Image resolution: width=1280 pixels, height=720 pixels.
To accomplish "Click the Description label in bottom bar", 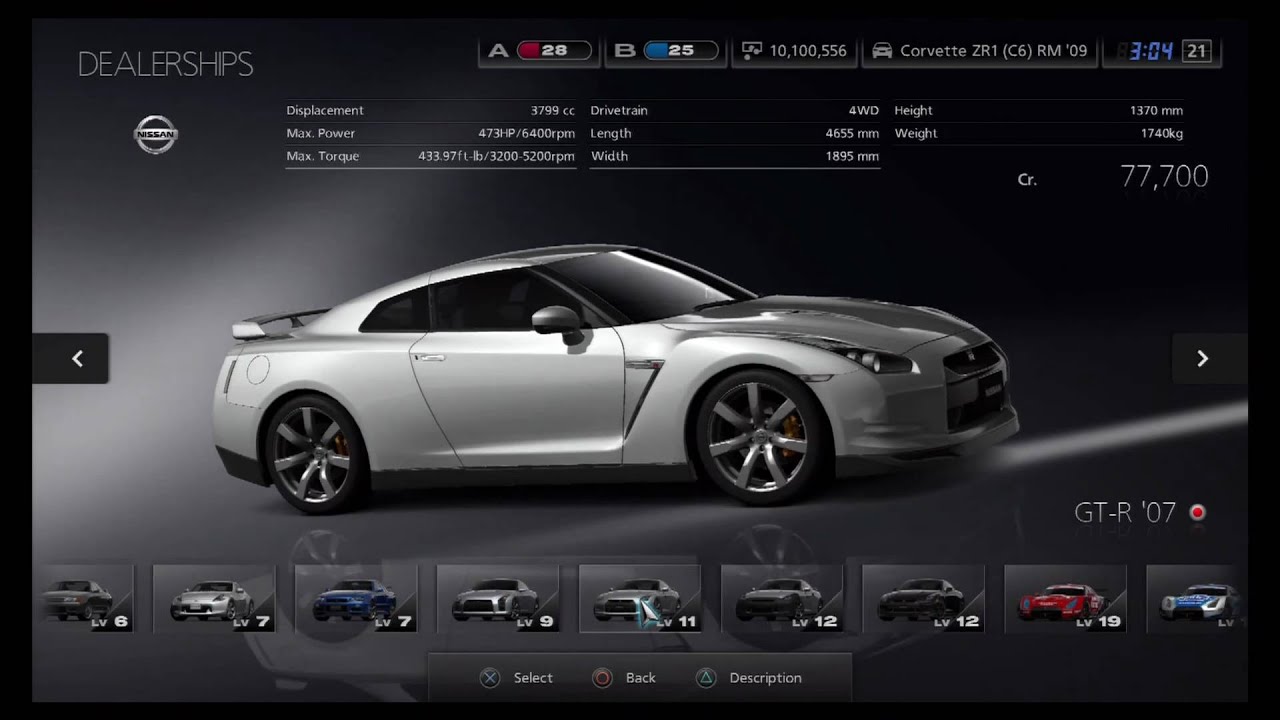I will tap(765, 678).
